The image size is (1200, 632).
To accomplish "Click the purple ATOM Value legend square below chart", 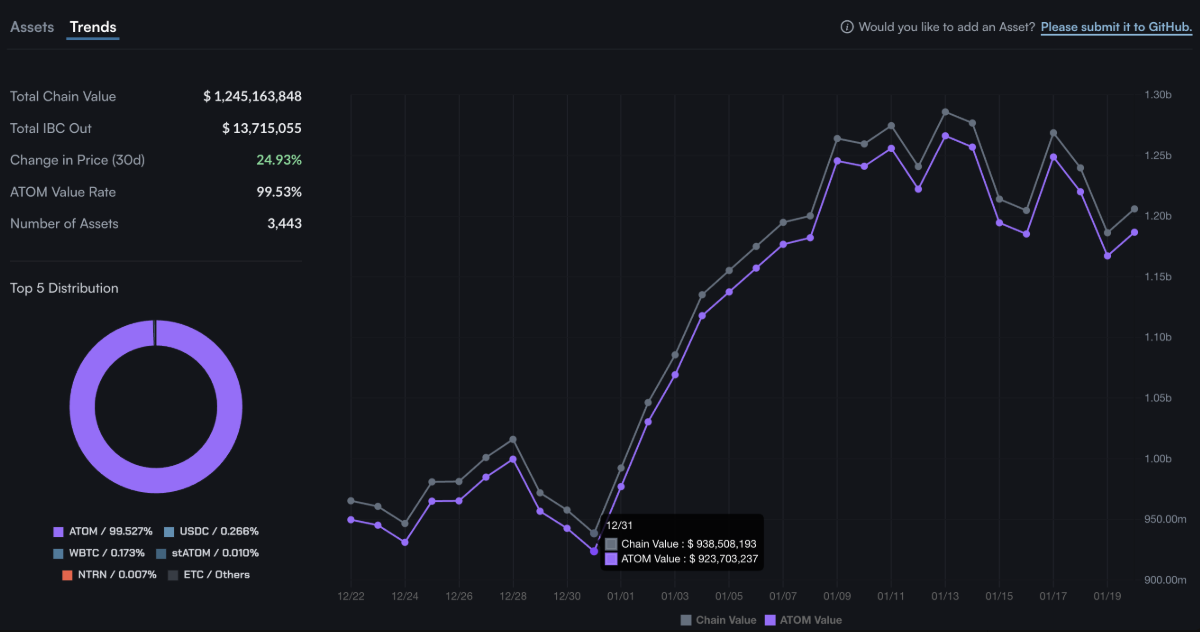I will (x=770, y=620).
